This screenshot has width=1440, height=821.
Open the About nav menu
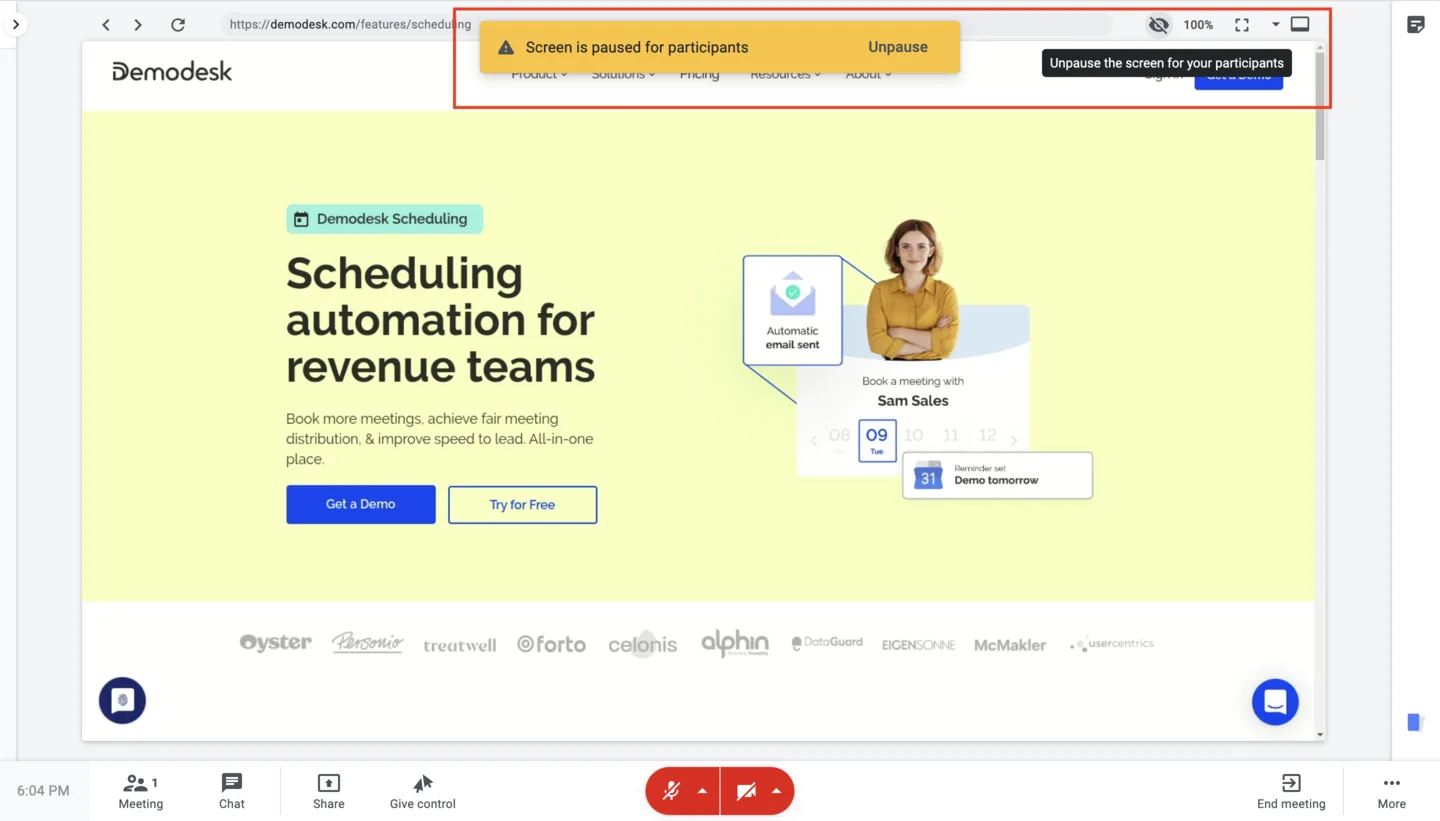[x=868, y=74]
